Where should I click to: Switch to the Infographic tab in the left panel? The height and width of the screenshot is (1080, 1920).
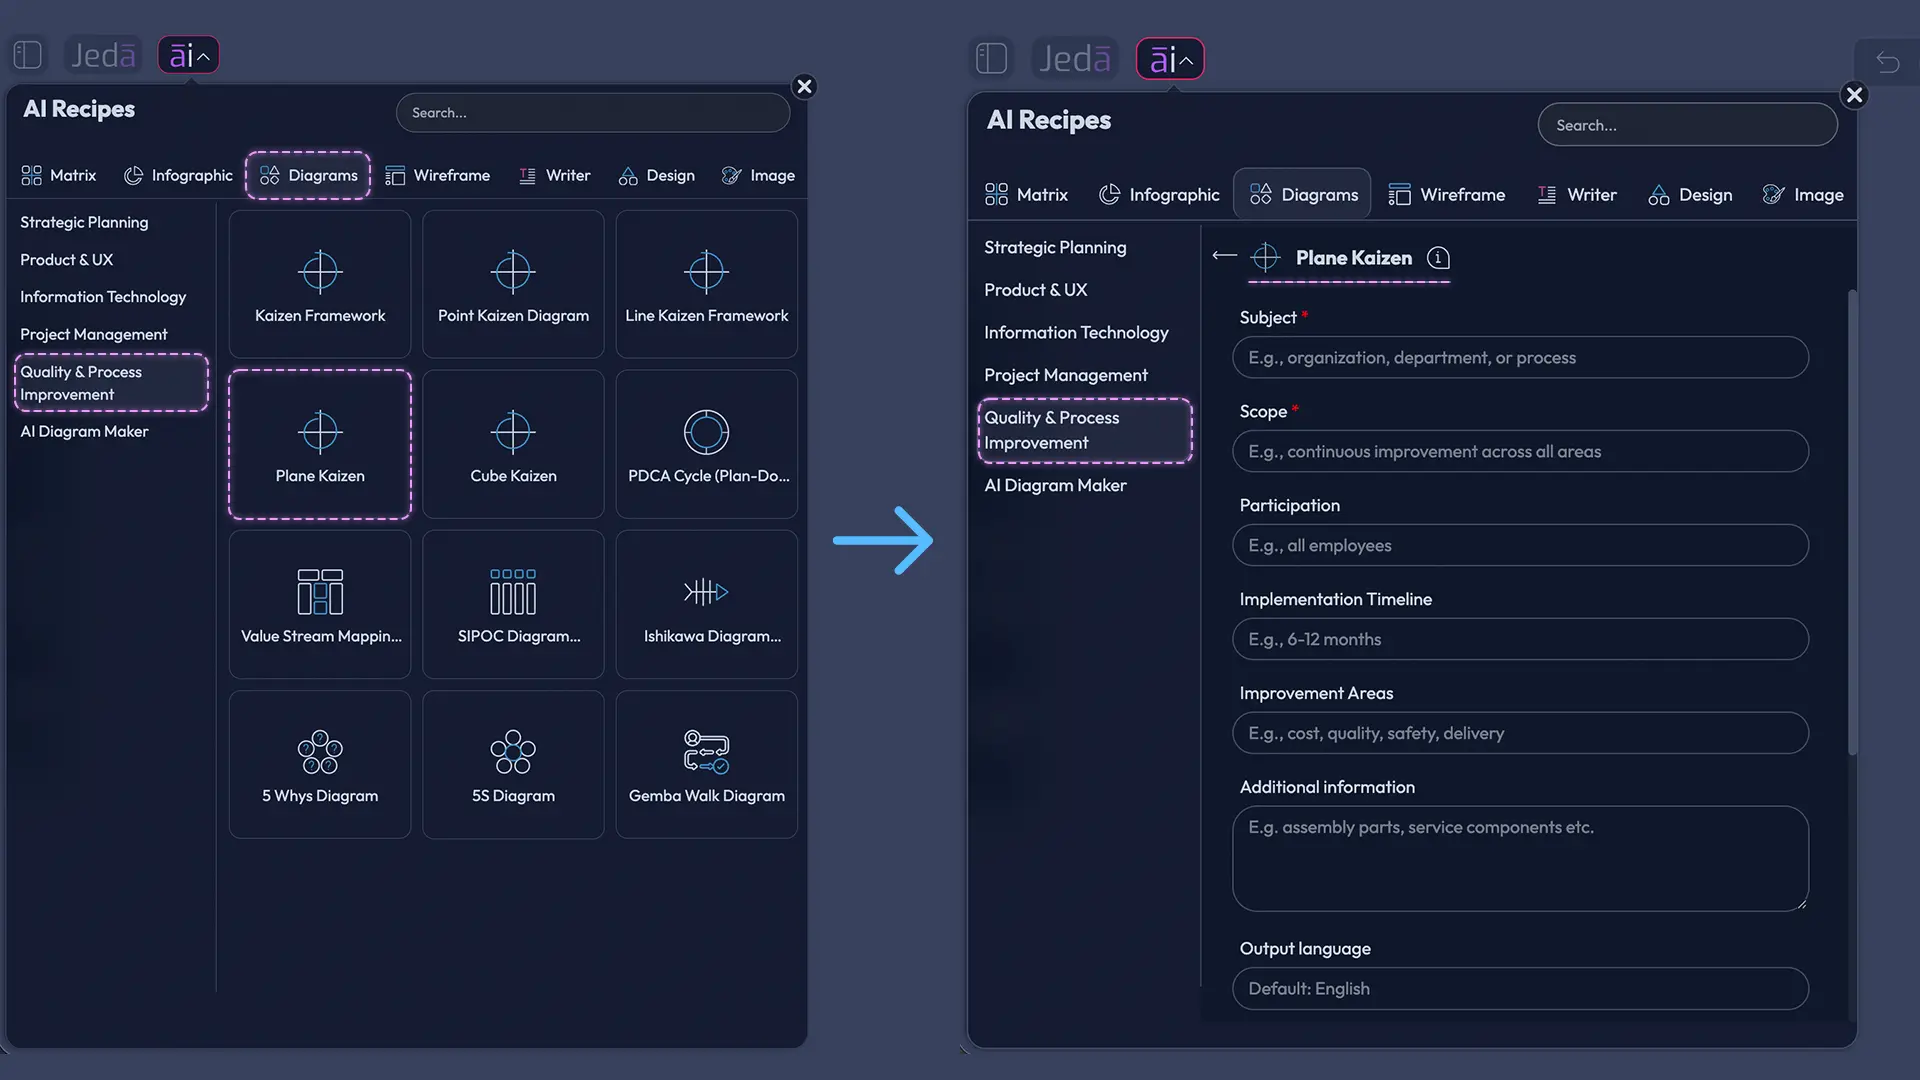click(x=178, y=175)
